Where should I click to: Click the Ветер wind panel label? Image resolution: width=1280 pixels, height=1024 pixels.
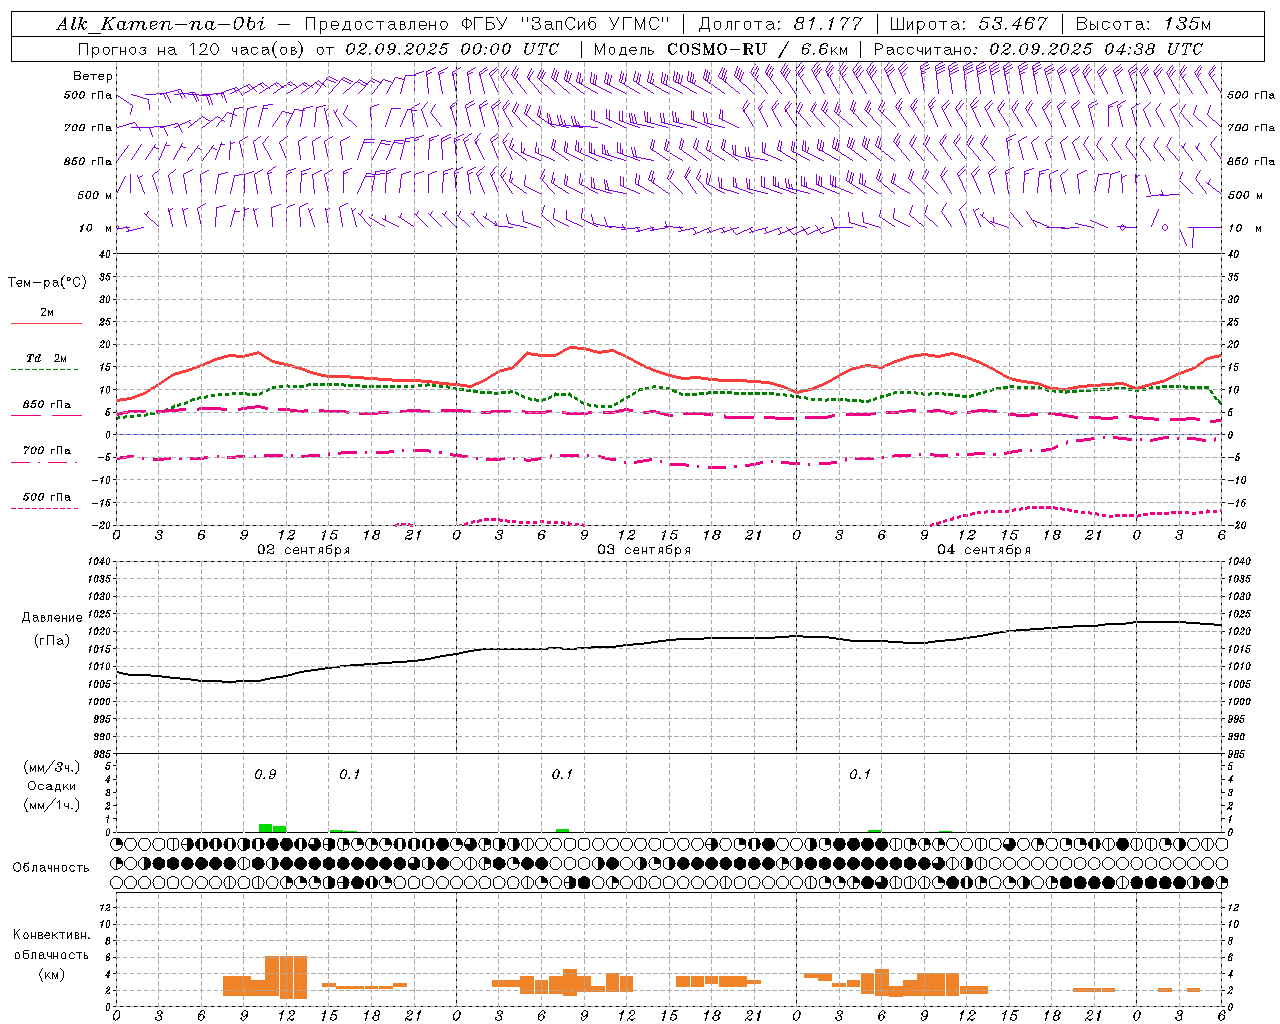coord(93,76)
